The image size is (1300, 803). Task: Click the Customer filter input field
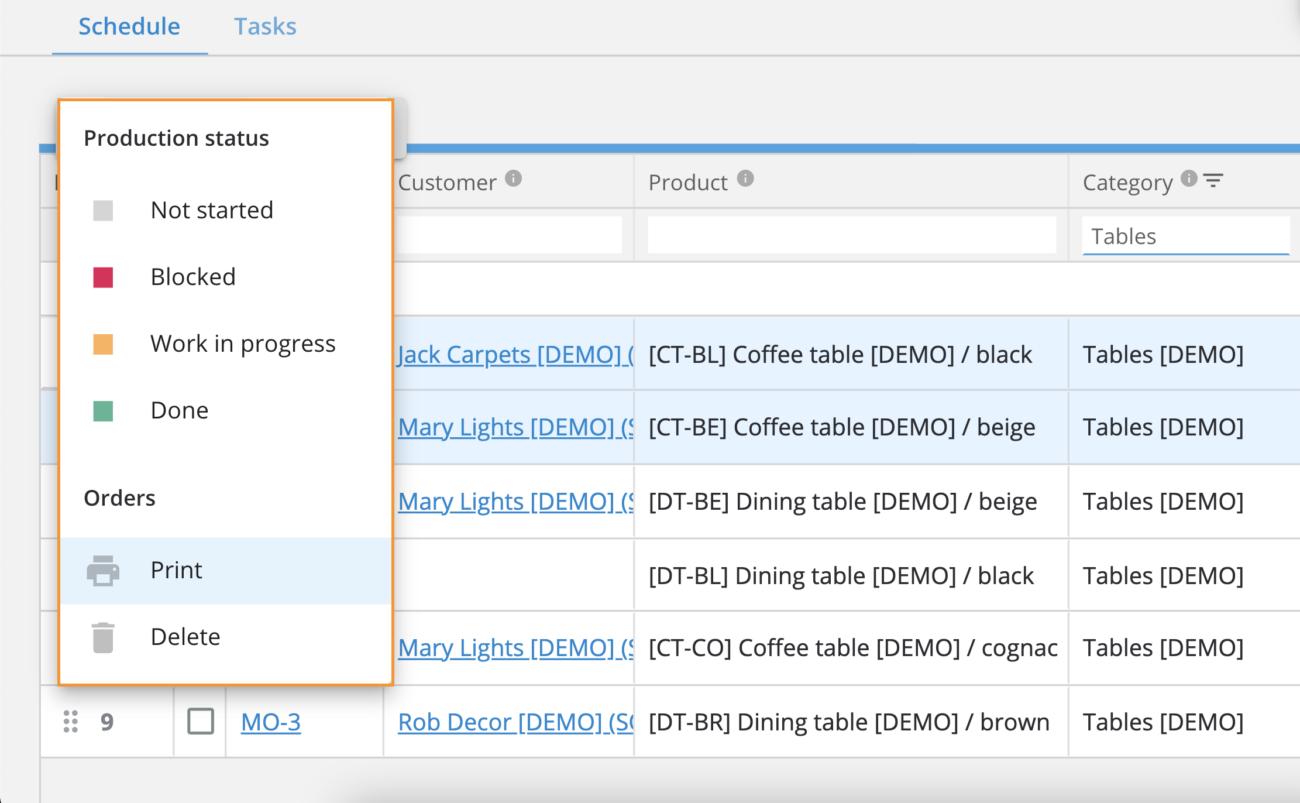tap(510, 236)
